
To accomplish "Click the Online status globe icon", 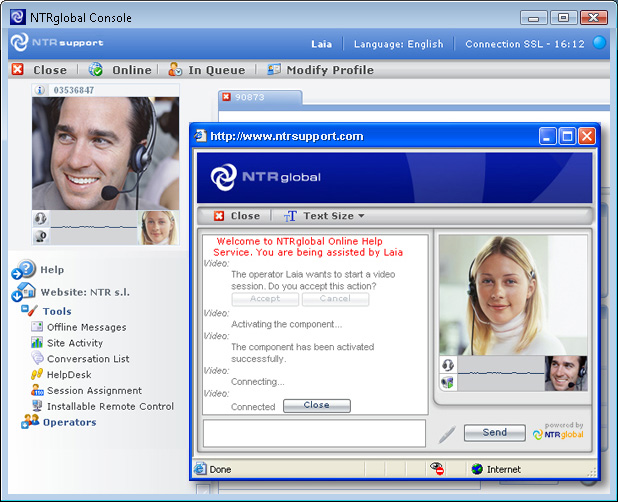I will tap(96, 70).
